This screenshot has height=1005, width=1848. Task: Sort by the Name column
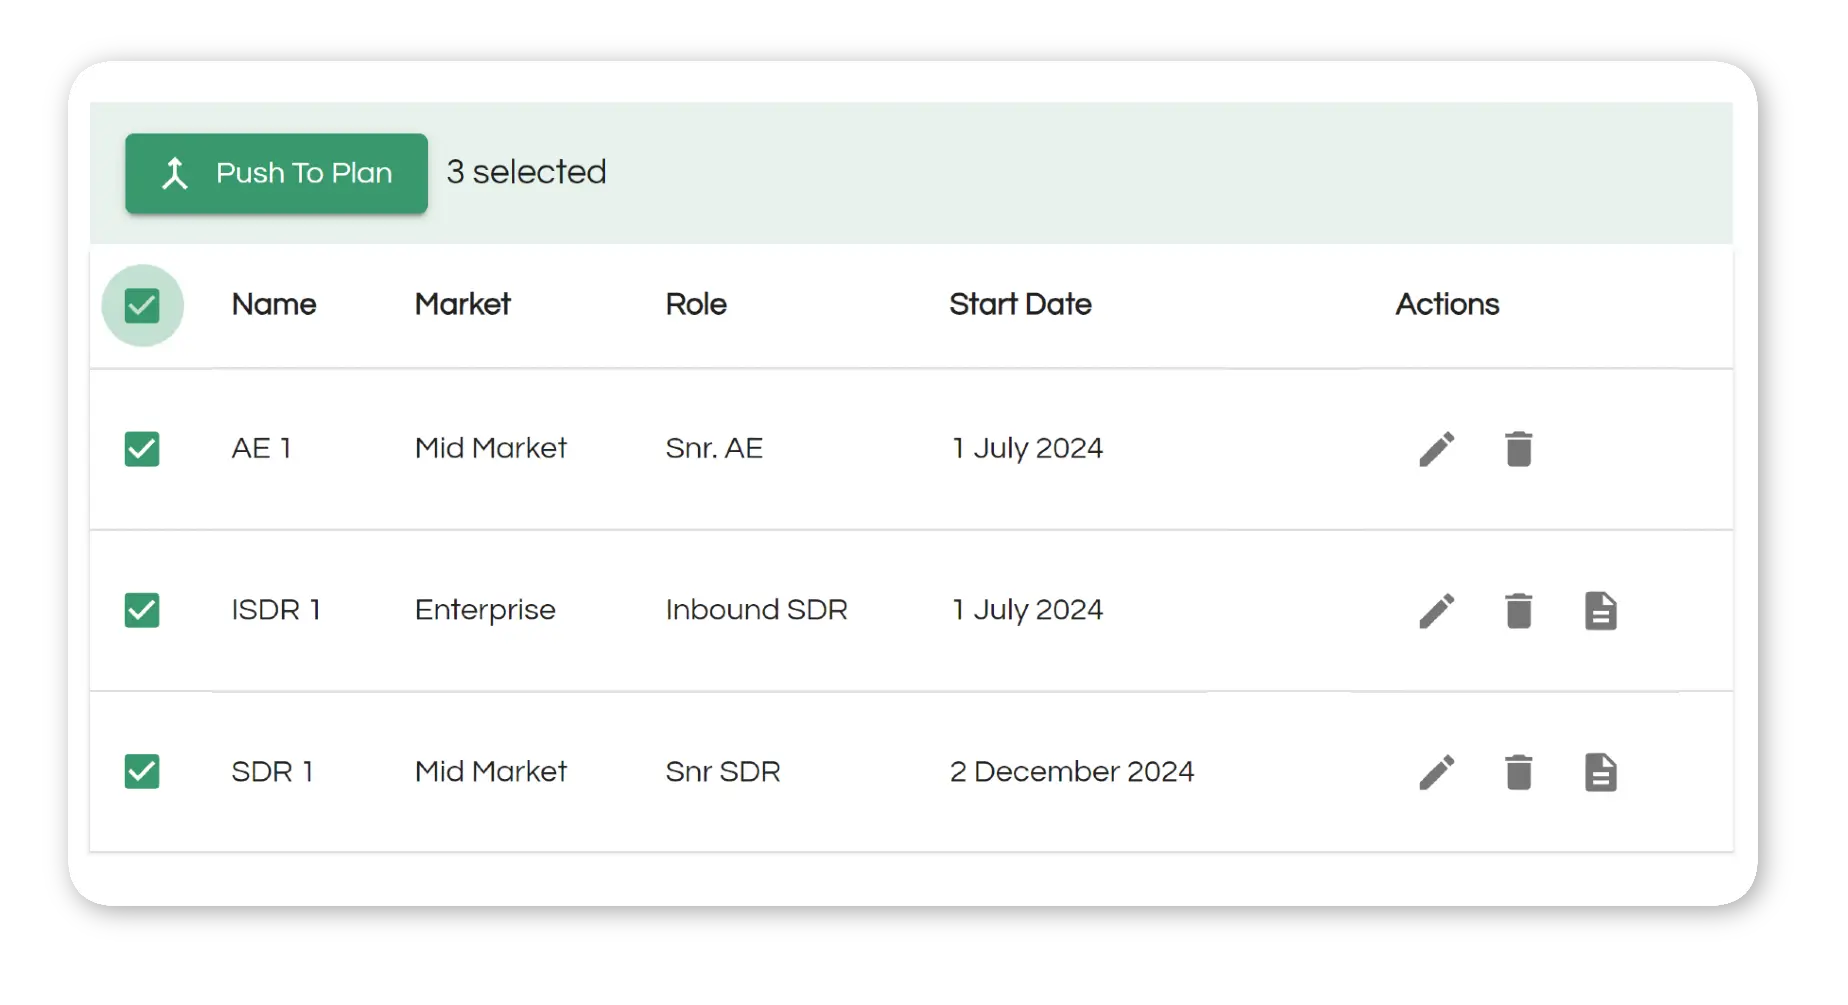coord(274,305)
